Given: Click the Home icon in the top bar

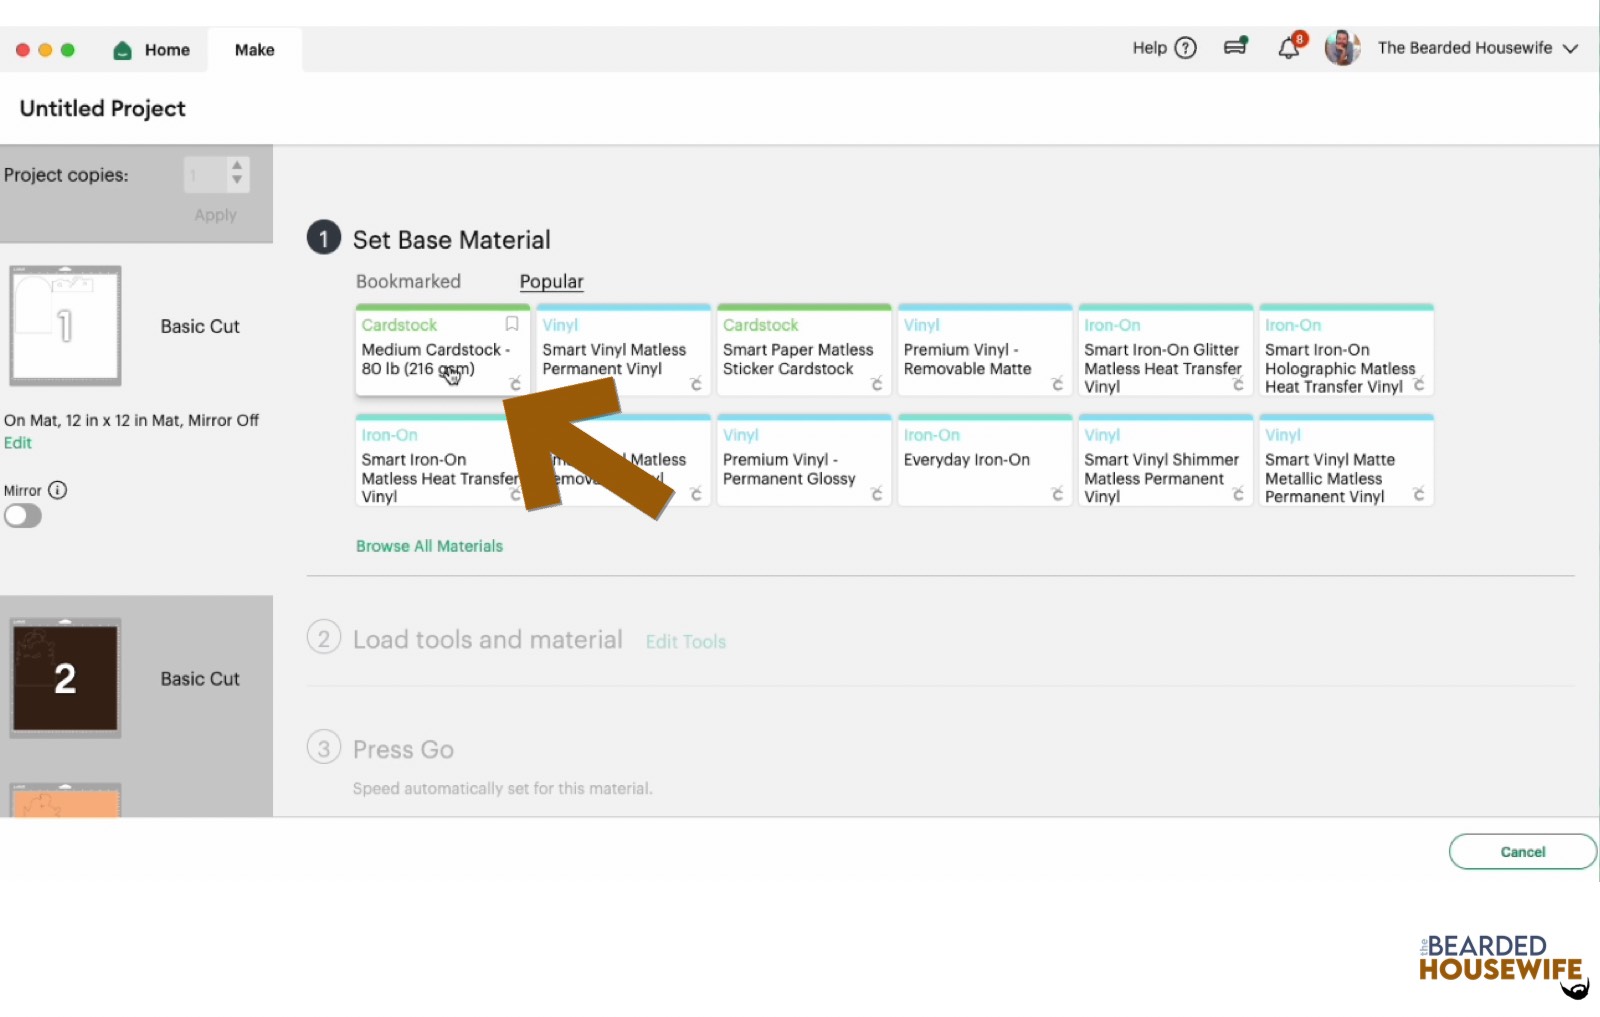Looking at the screenshot, I should [x=121, y=49].
